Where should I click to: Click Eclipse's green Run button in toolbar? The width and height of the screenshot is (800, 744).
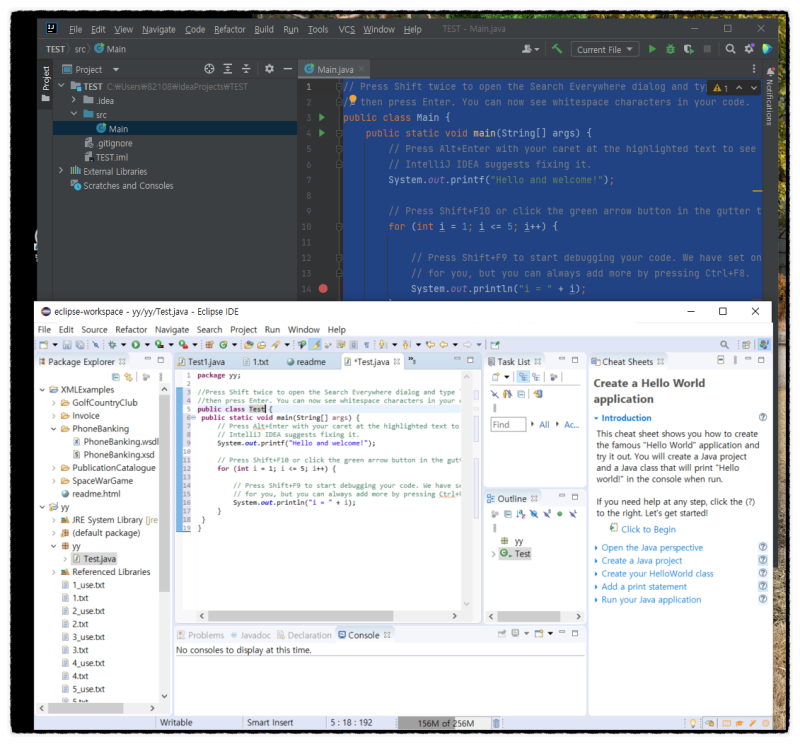coord(136,344)
